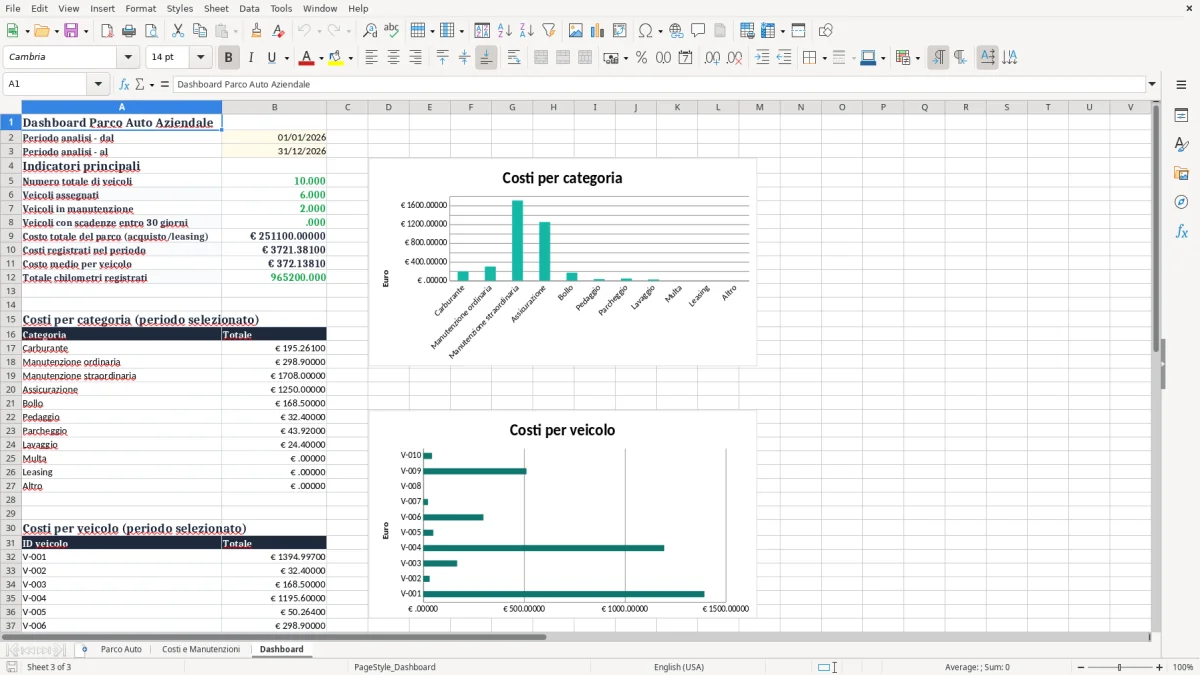Screen dimensions: 1200x675
Task: Insert hyperlink globe icon
Action: 676,31
